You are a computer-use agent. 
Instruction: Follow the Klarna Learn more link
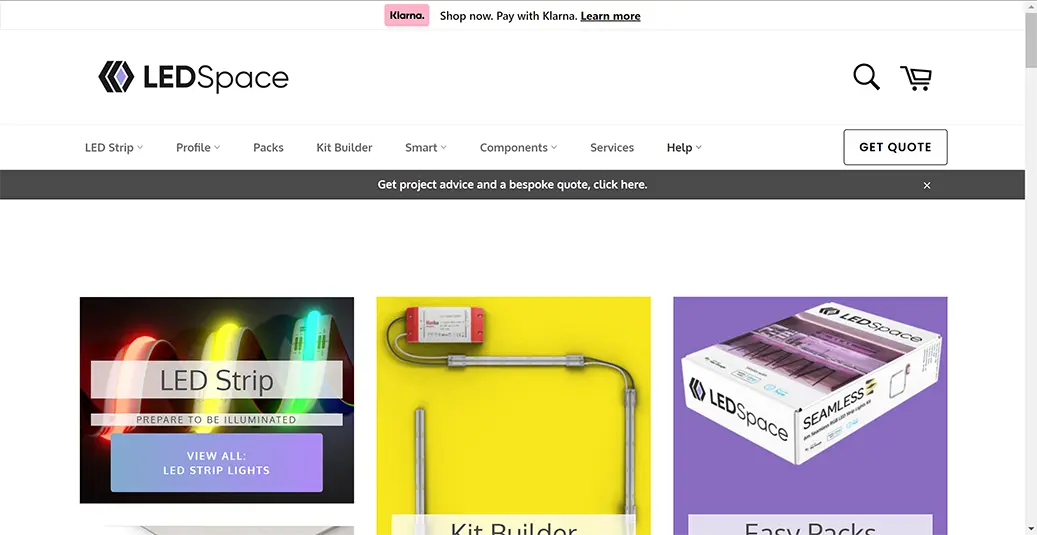pyautogui.click(x=610, y=16)
